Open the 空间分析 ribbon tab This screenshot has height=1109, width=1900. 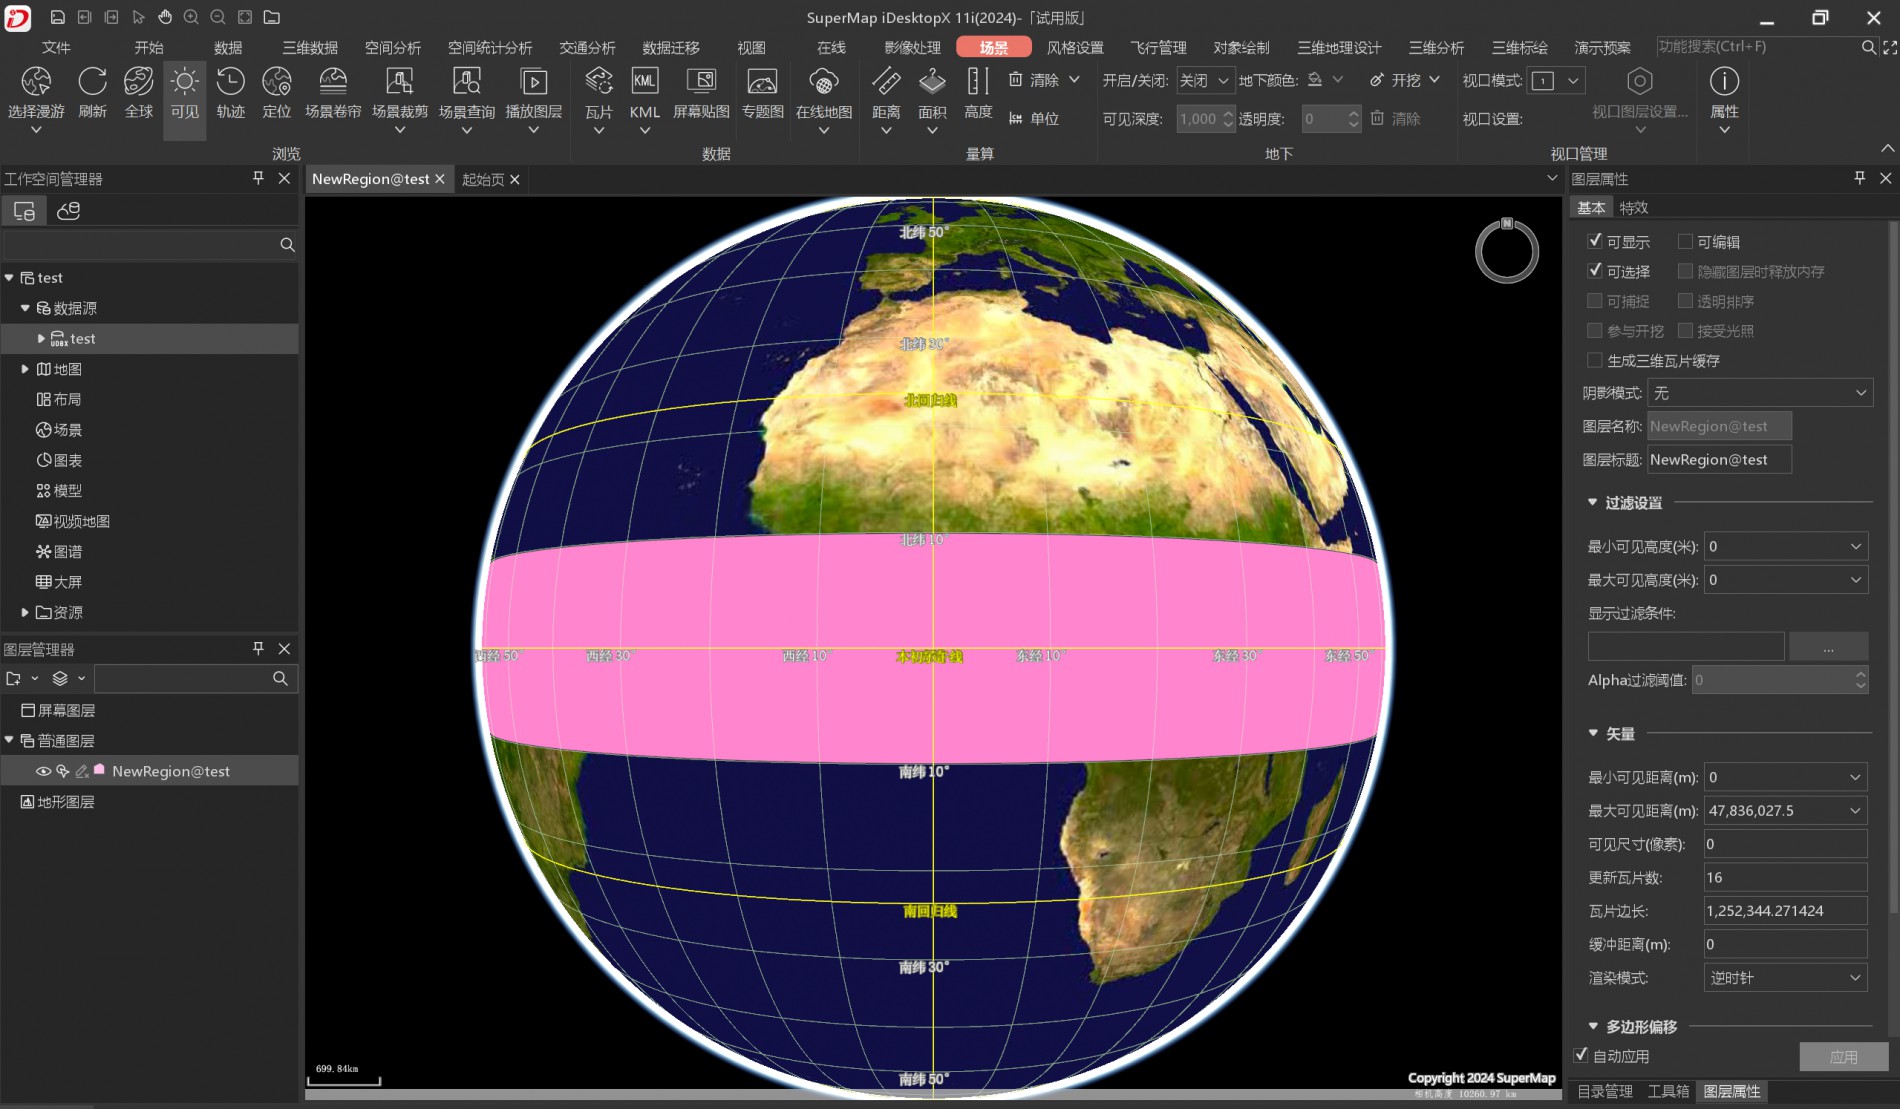[393, 47]
